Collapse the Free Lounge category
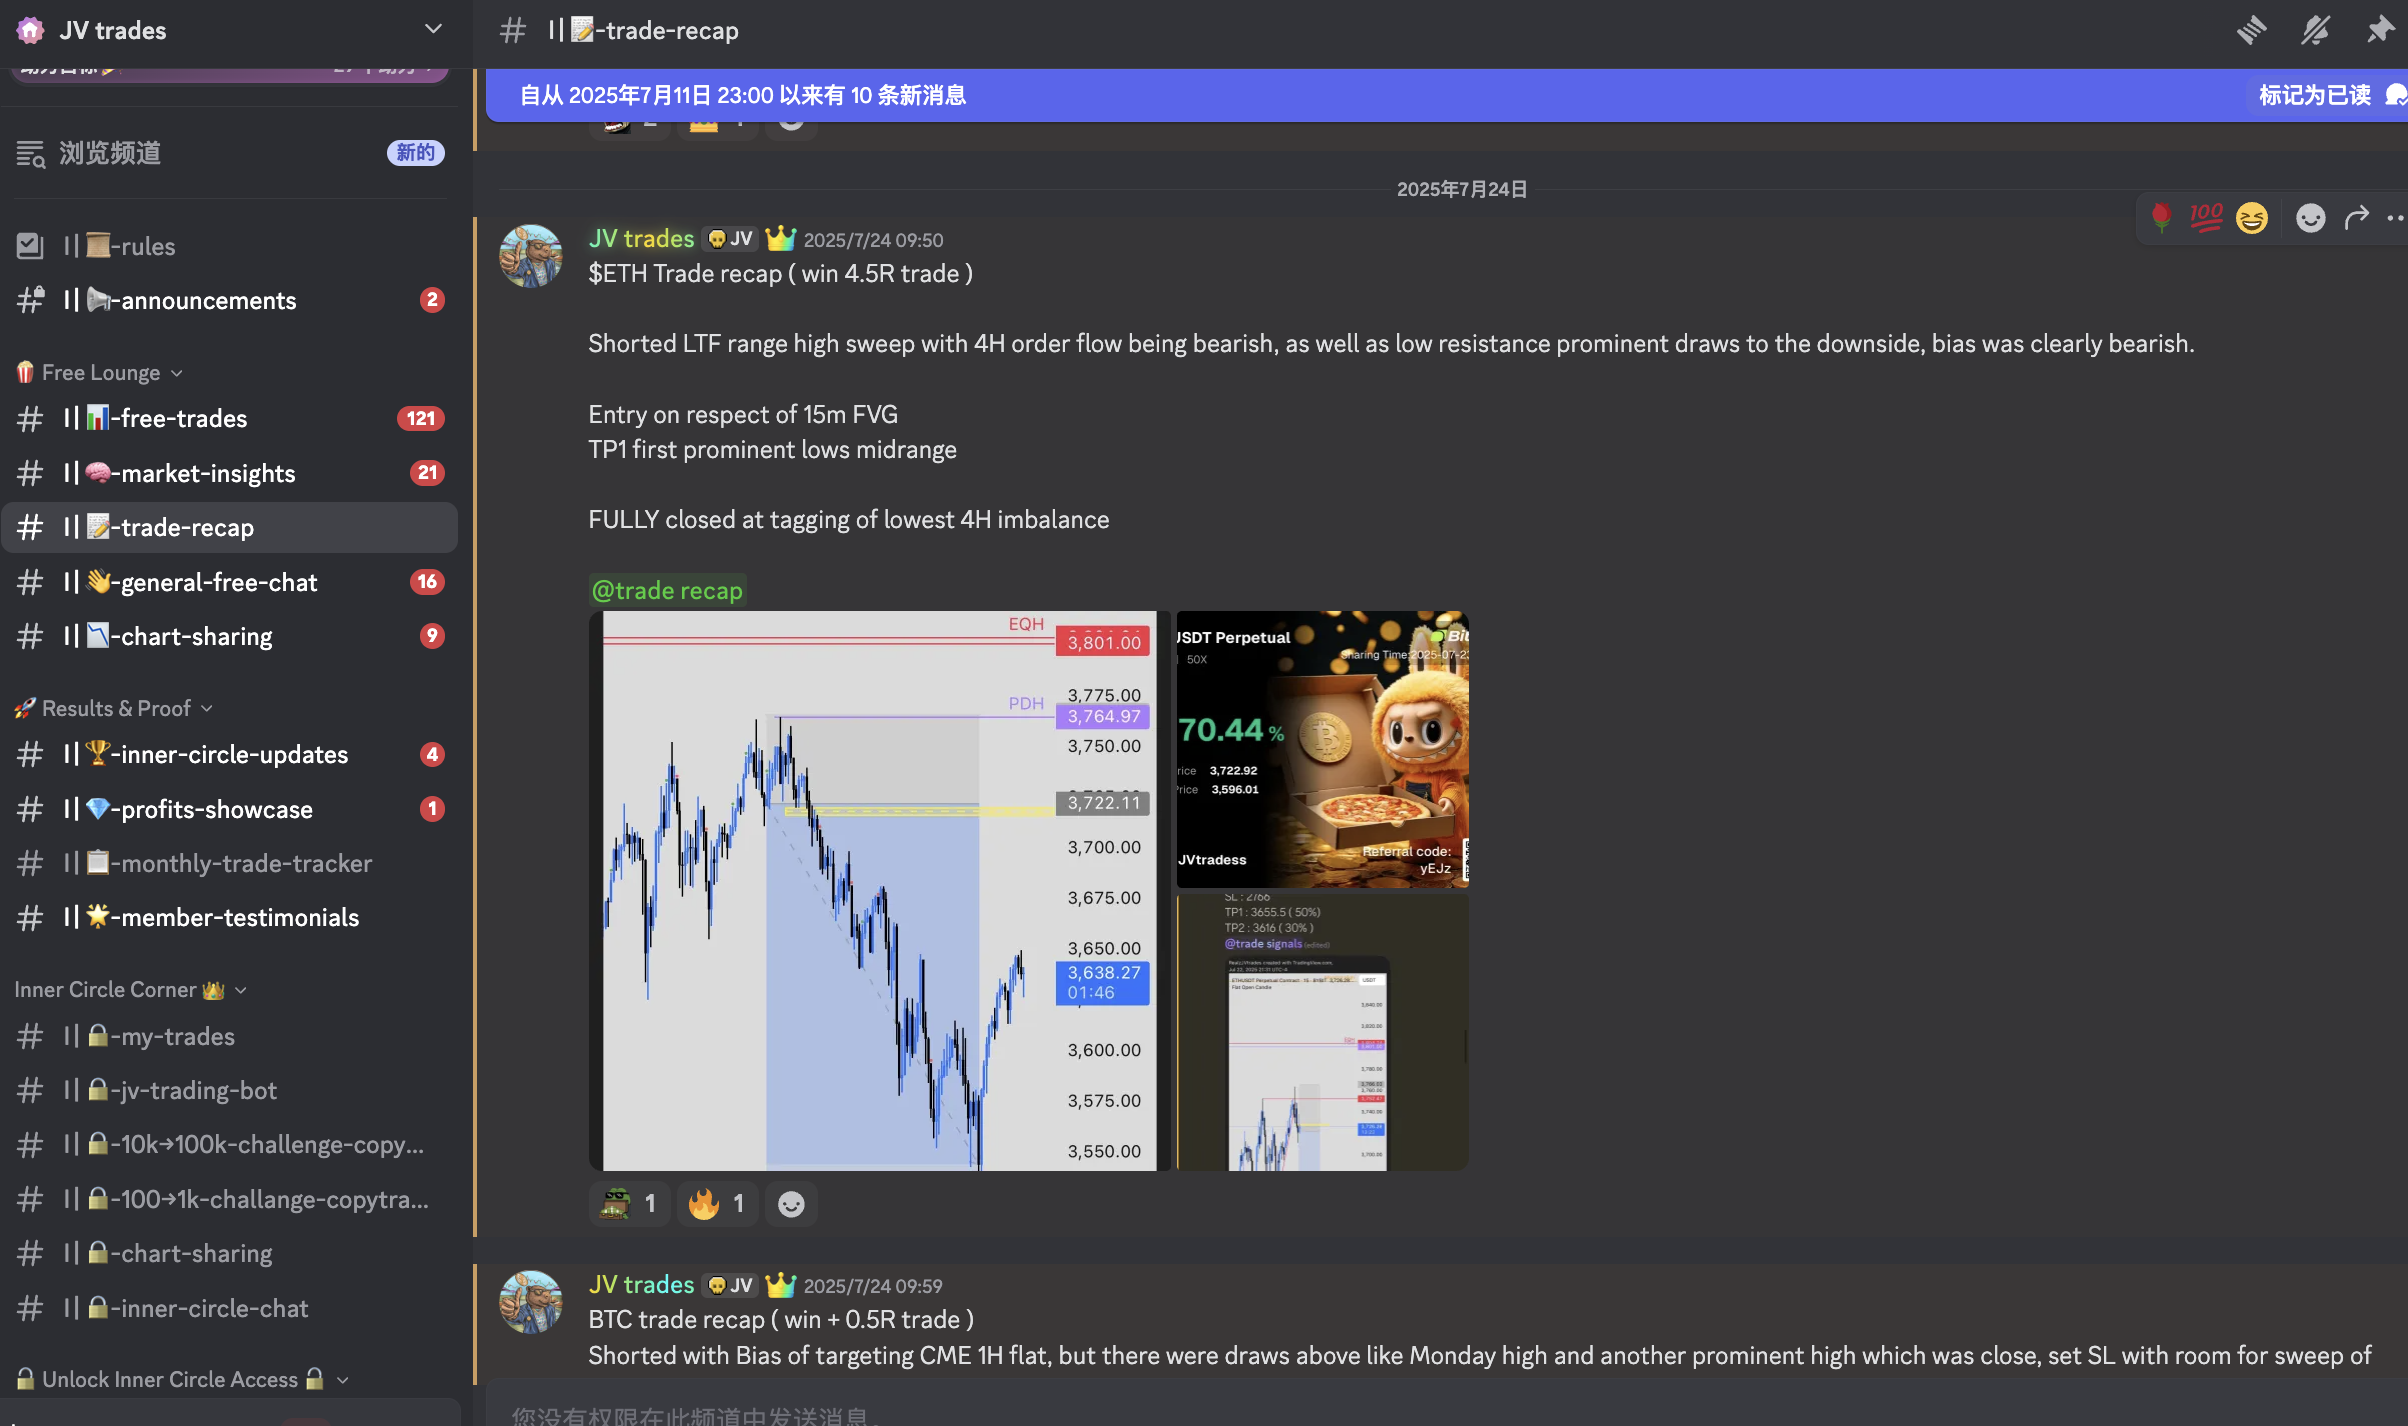2408x1426 pixels. pyautogui.click(x=100, y=372)
